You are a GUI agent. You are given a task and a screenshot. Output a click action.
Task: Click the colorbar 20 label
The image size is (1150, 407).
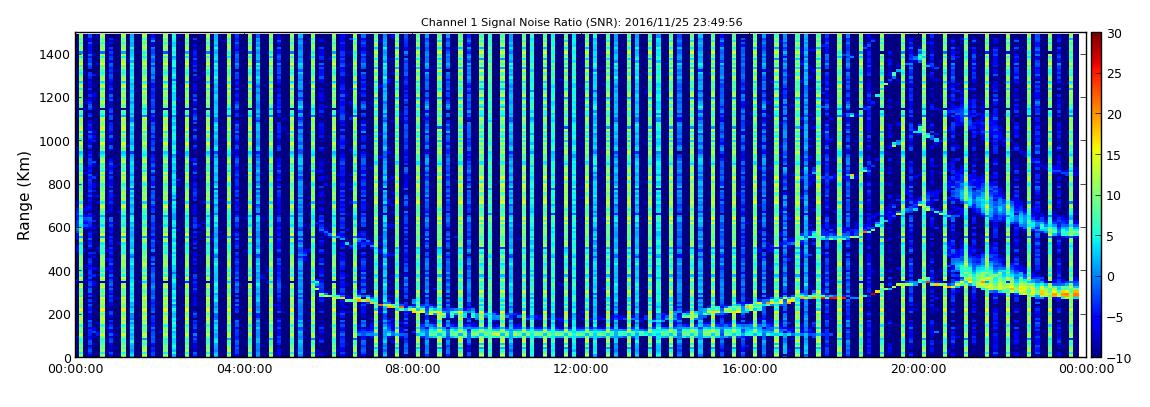pyautogui.click(x=1115, y=114)
